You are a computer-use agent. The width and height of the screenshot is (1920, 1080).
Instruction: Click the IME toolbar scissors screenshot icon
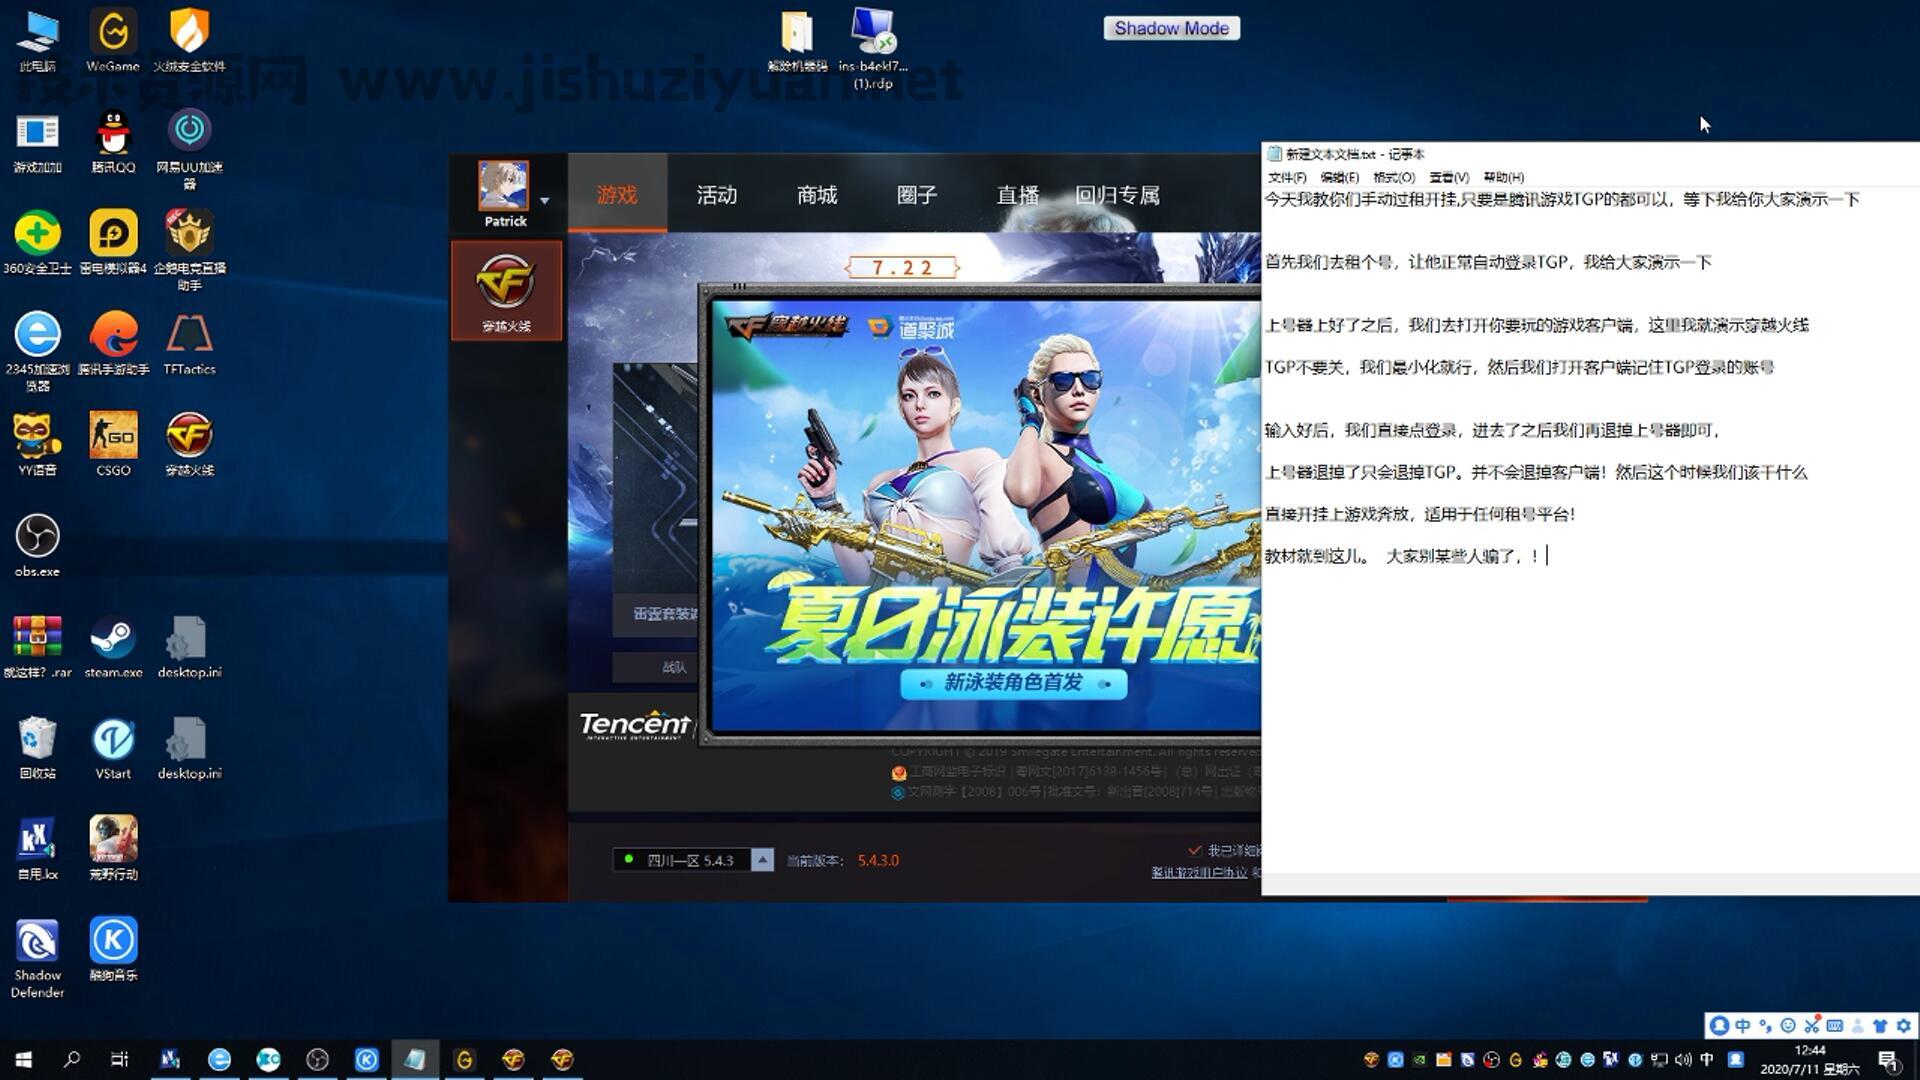pos(1811,1025)
